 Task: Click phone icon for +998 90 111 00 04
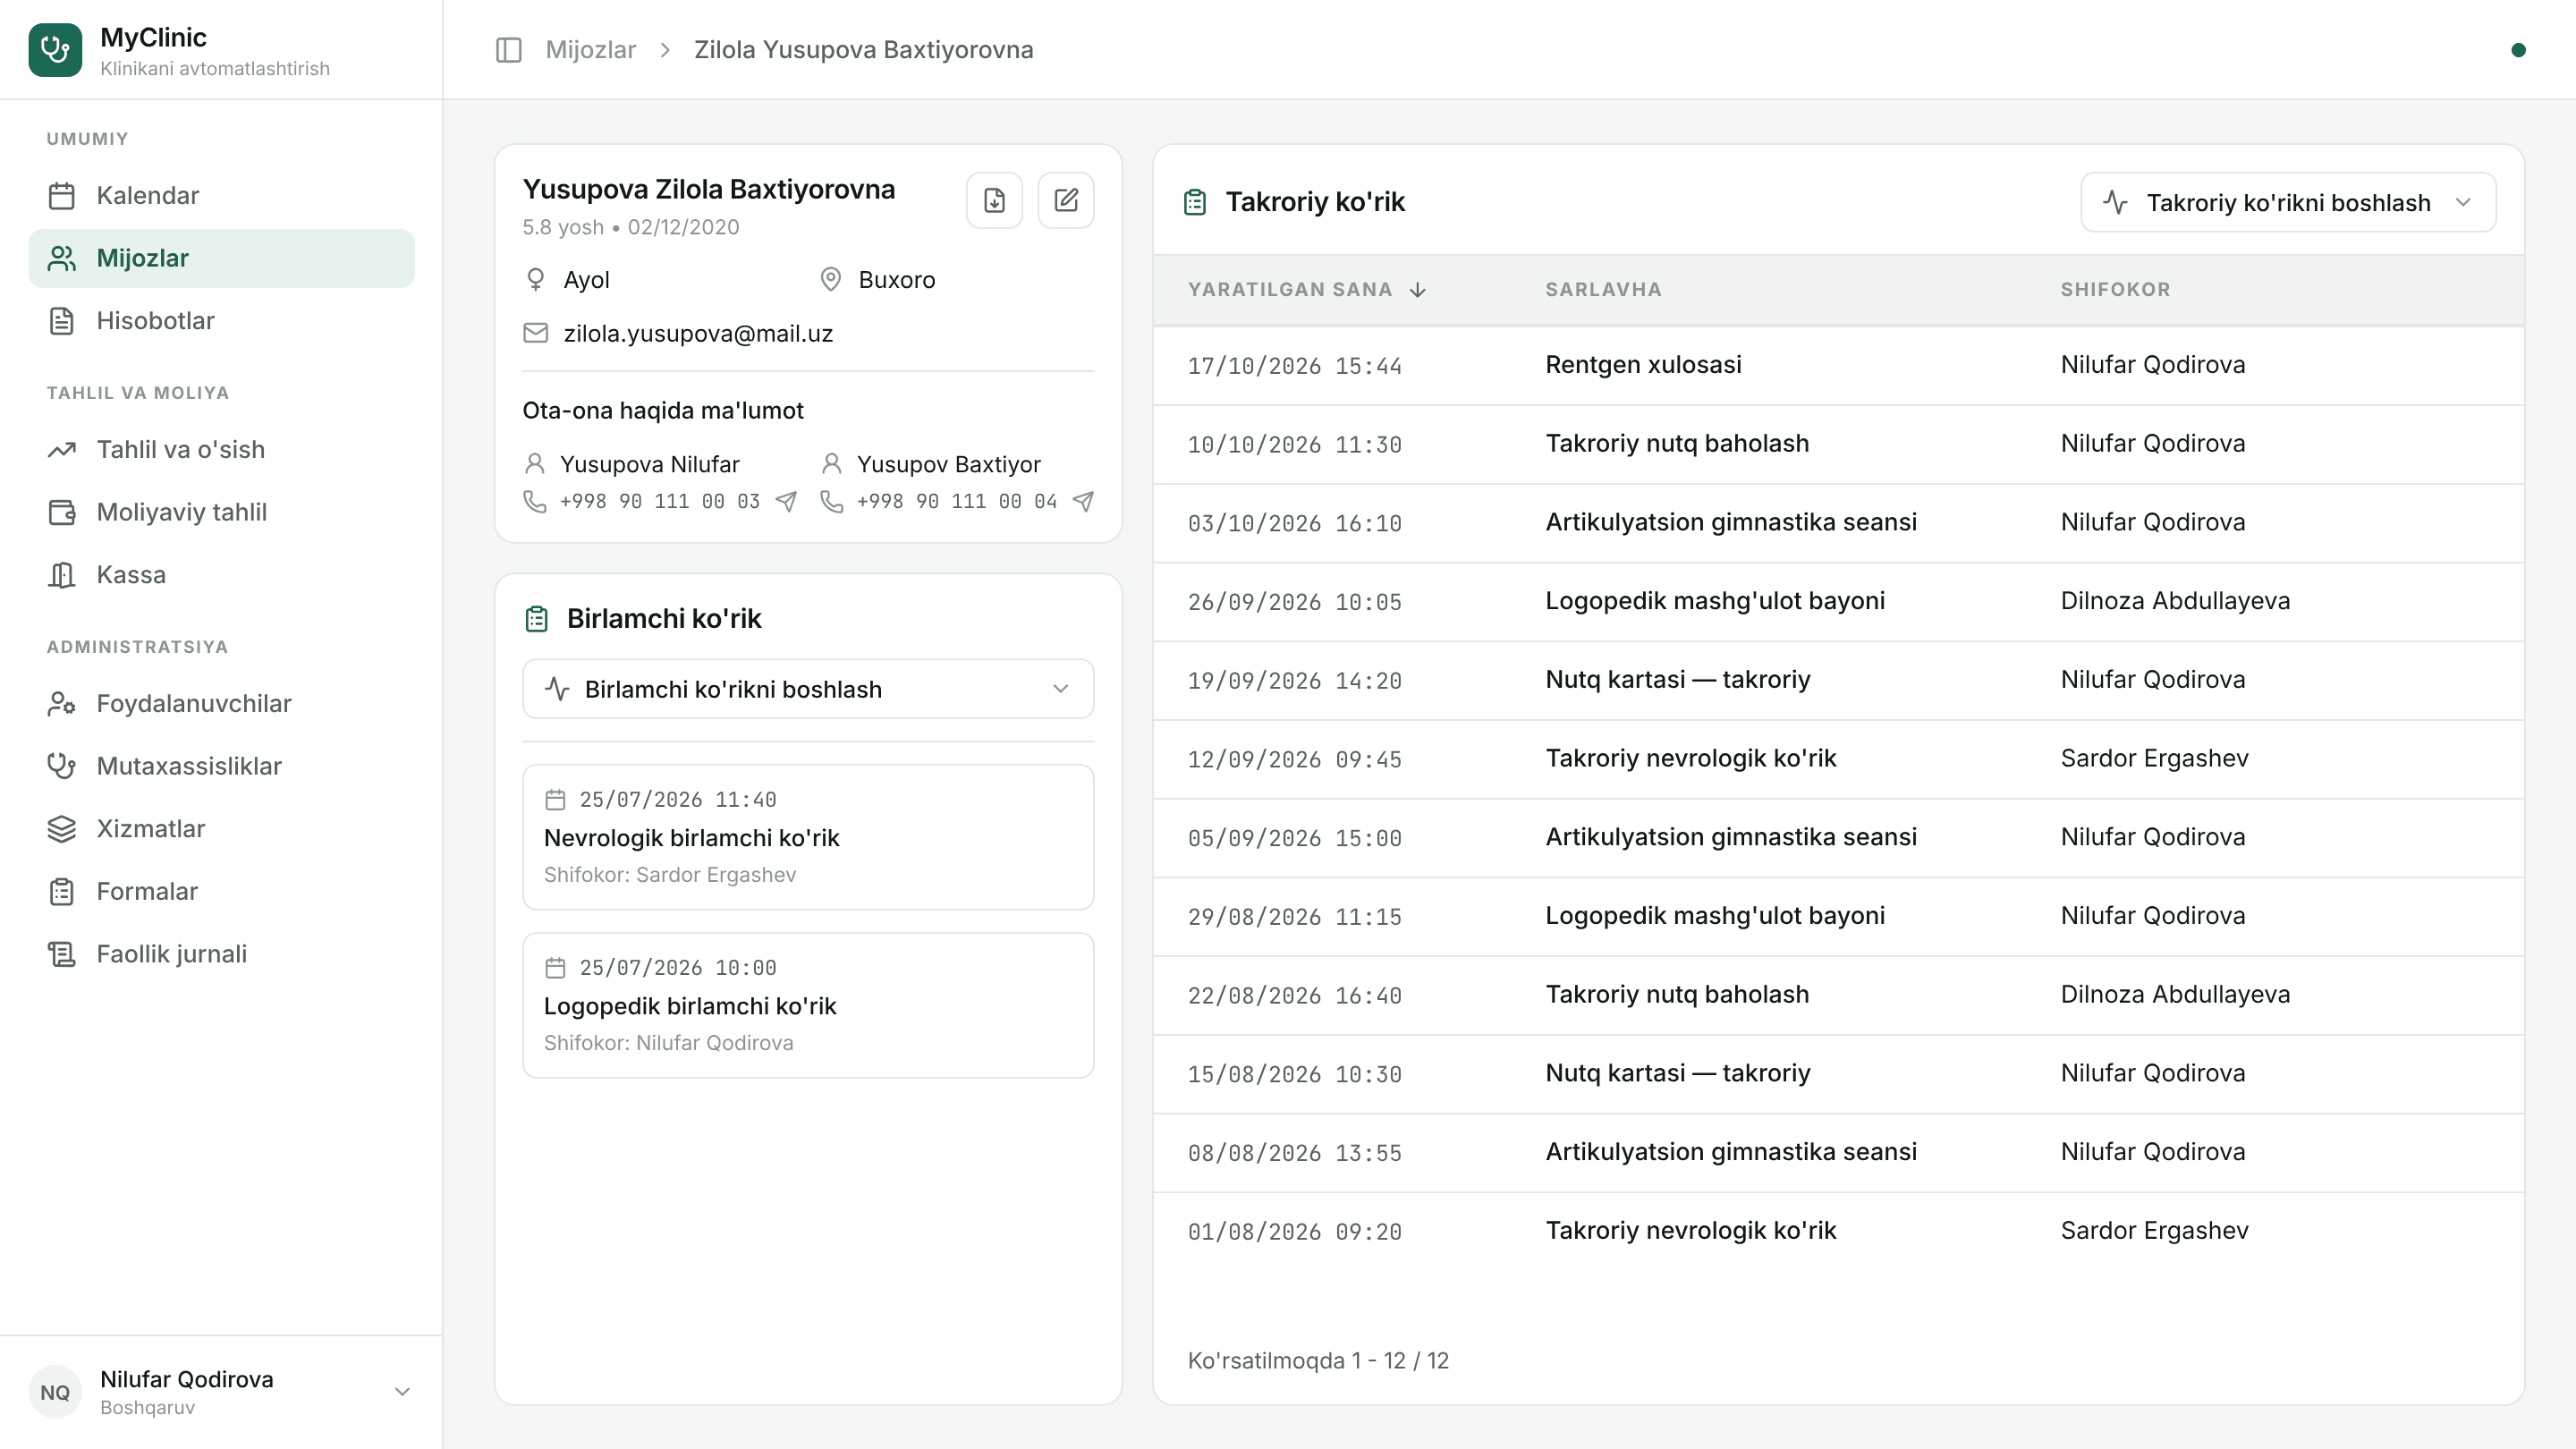[832, 501]
